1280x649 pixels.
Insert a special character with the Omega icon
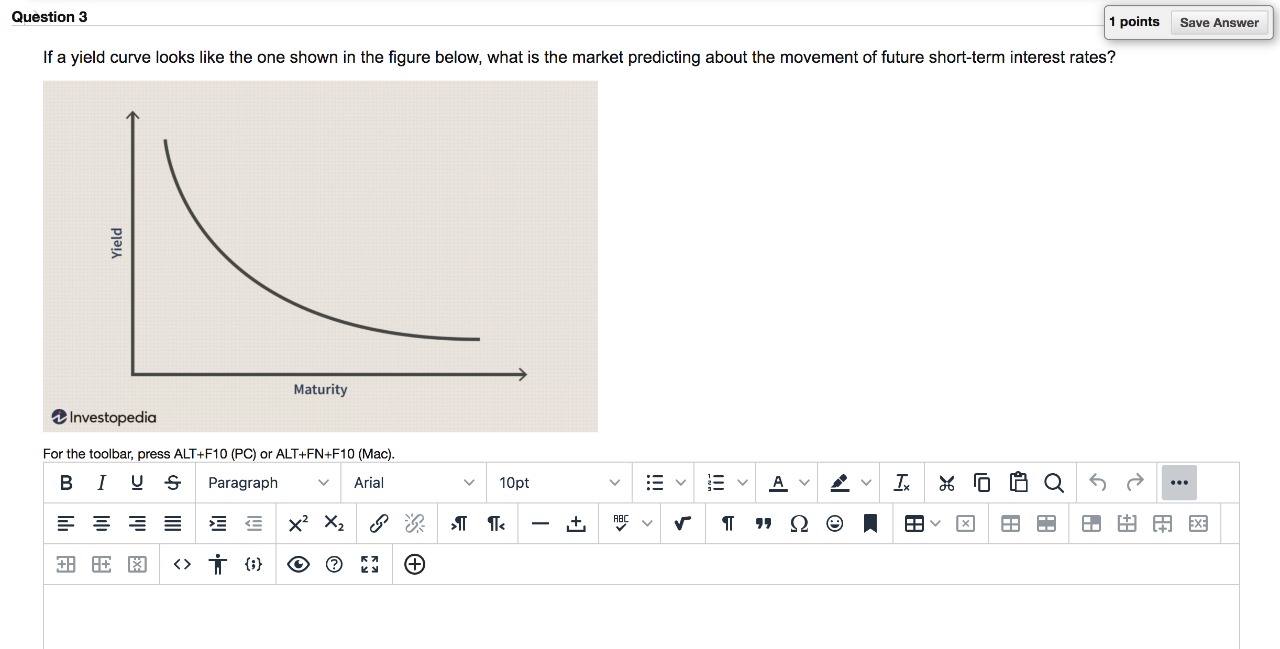[799, 523]
